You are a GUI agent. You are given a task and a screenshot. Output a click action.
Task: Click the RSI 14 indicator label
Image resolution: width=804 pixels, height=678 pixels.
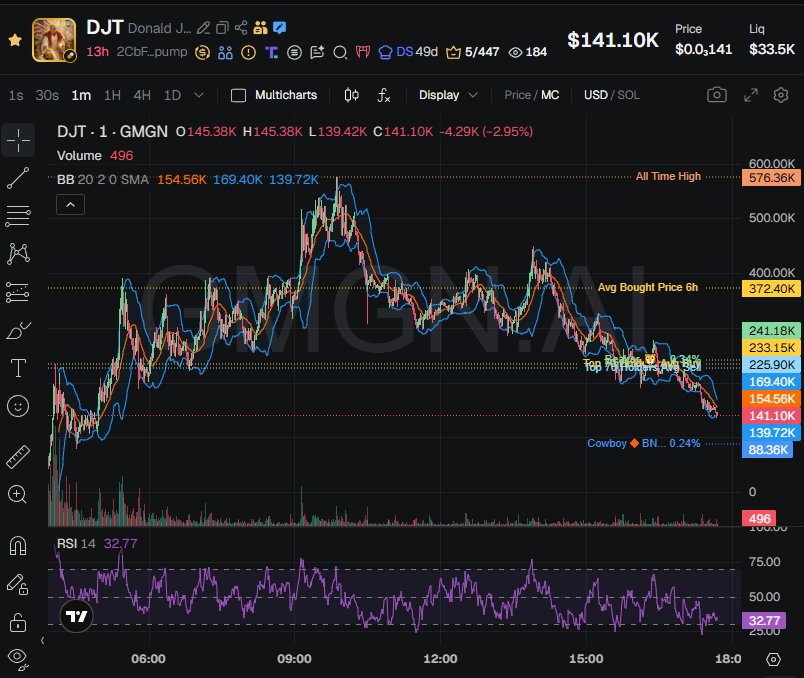[x=76, y=544]
